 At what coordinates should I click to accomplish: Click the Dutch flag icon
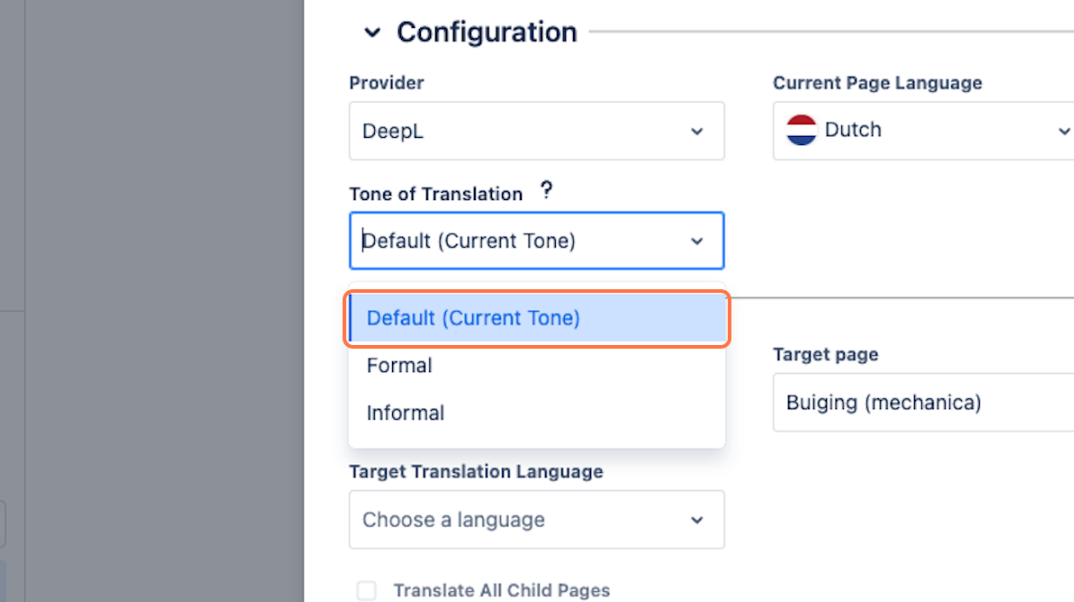[801, 130]
